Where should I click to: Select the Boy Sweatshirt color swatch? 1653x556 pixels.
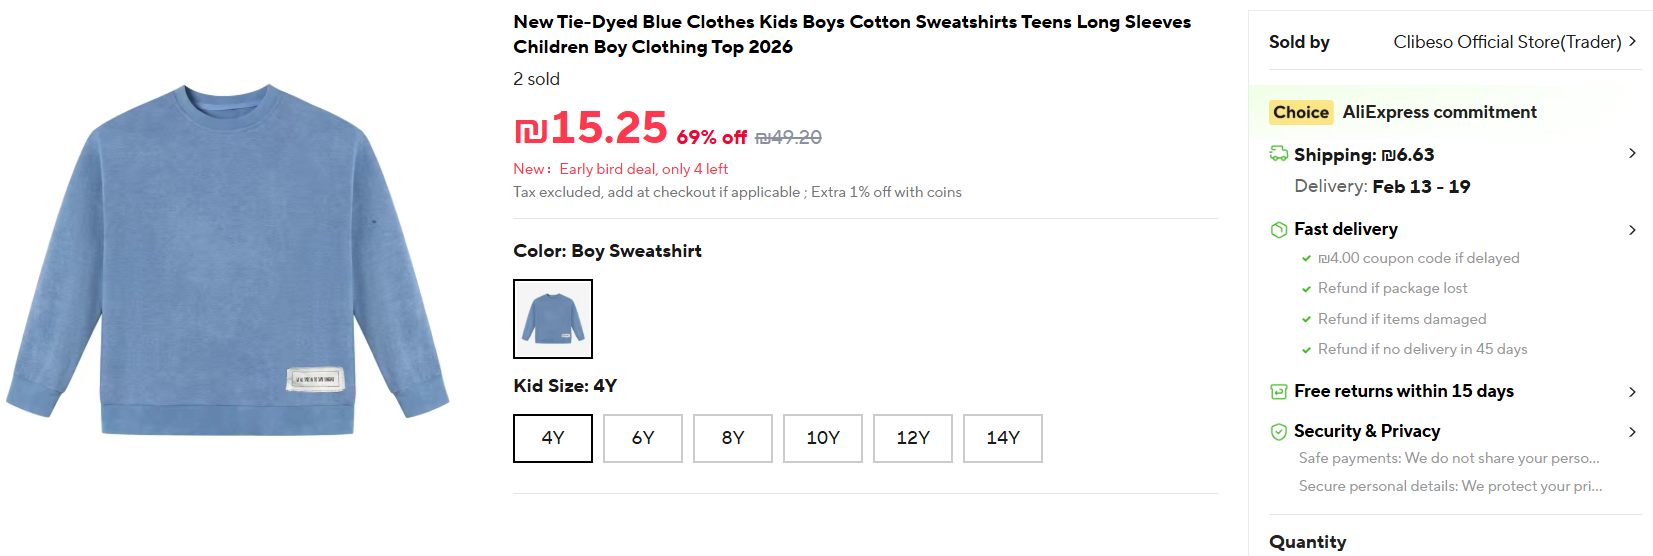[x=553, y=319]
